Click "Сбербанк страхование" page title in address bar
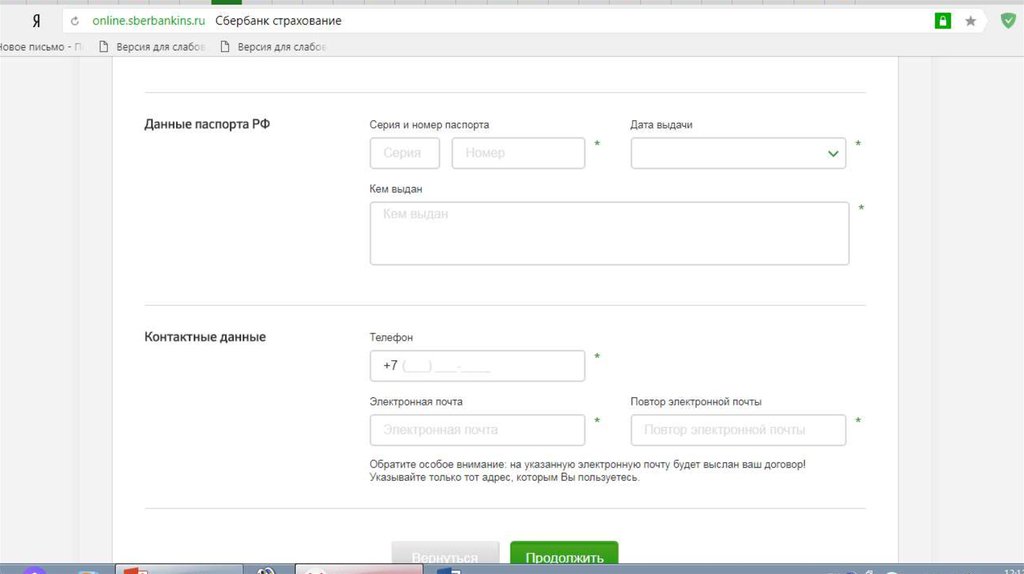Screen dimensions: 1024x574 pos(278,21)
